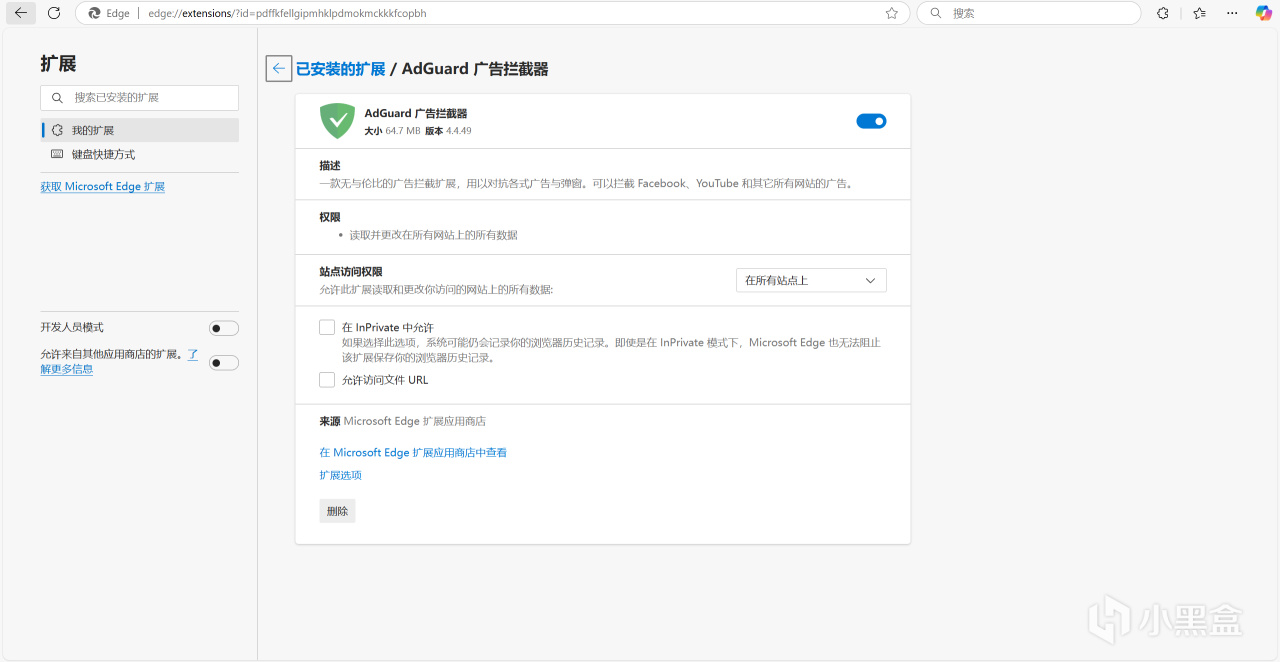Click the AdGuard 广告拦截器 card title
Viewport: 1280px width, 662px height.
[416, 114]
